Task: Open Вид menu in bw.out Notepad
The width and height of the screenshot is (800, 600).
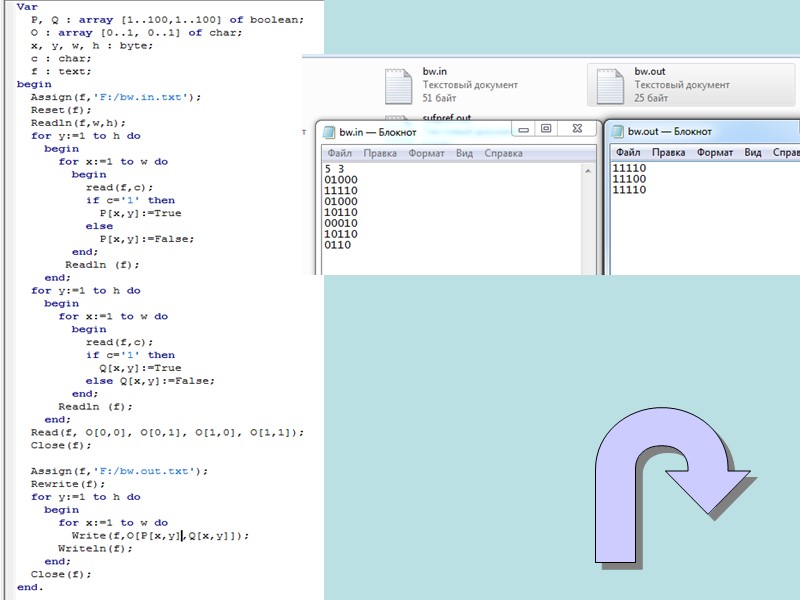Action: point(753,152)
